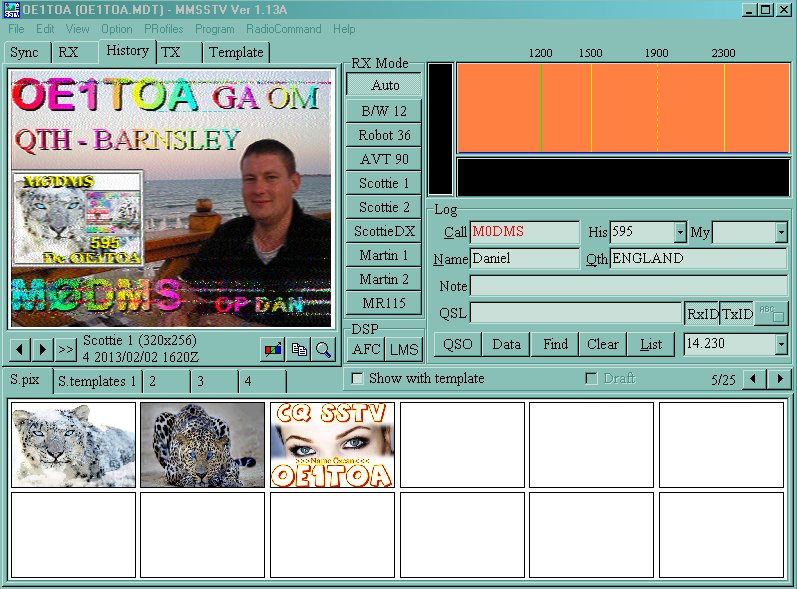The height and width of the screenshot is (589, 797).
Task: Switch to the TX tab
Action: click(x=172, y=52)
